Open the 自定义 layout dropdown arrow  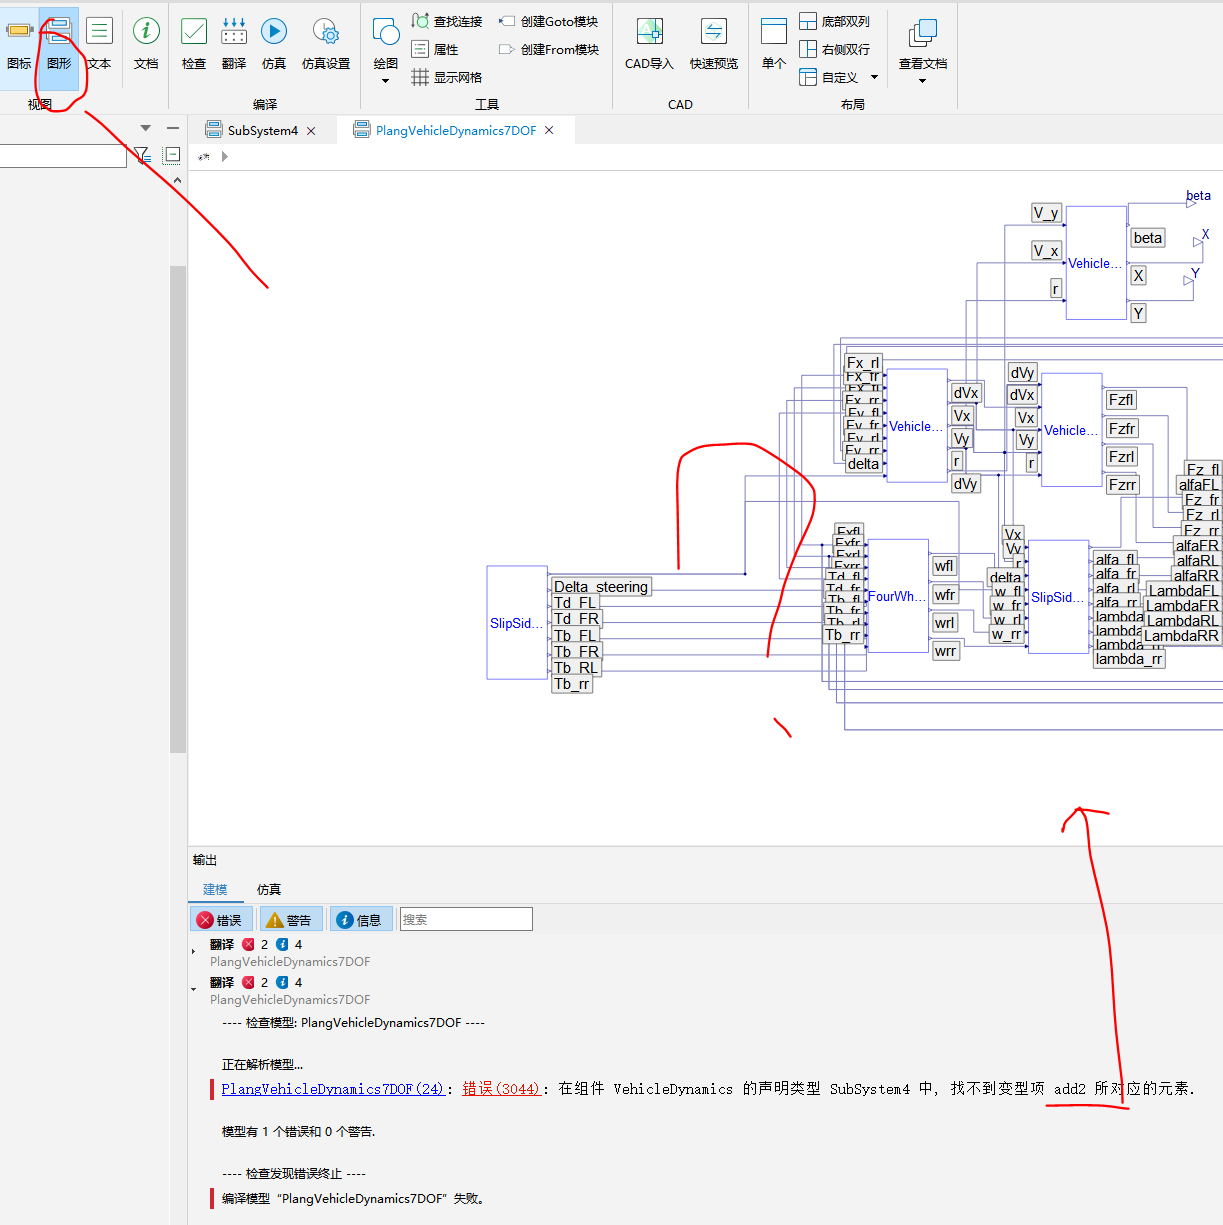[875, 77]
